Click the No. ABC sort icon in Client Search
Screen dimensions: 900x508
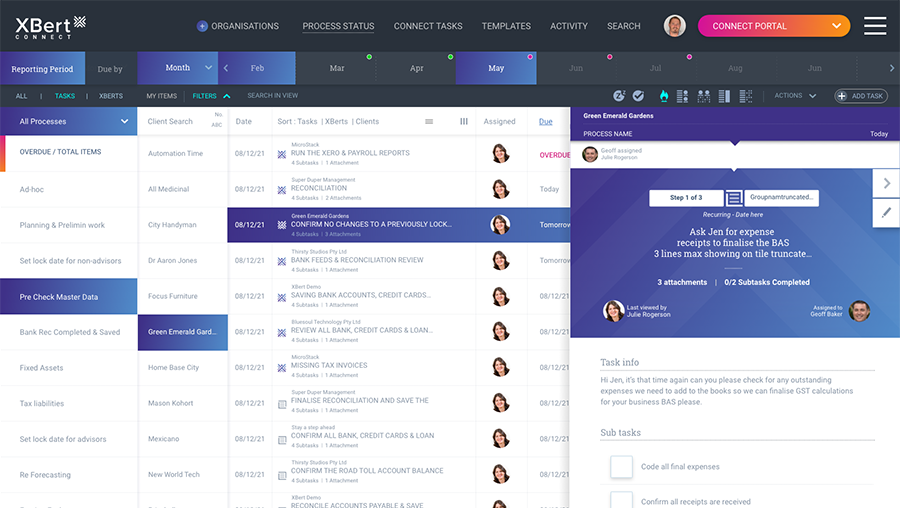217,120
